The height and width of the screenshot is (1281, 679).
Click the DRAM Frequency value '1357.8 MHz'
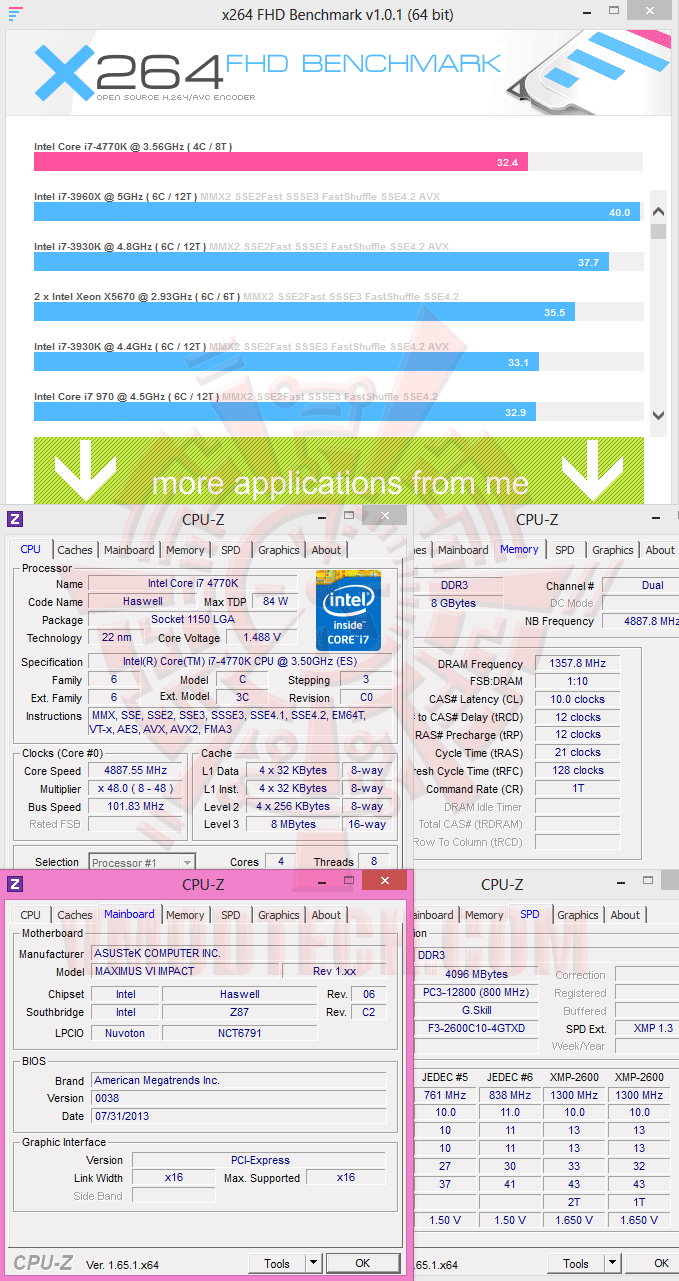point(577,664)
